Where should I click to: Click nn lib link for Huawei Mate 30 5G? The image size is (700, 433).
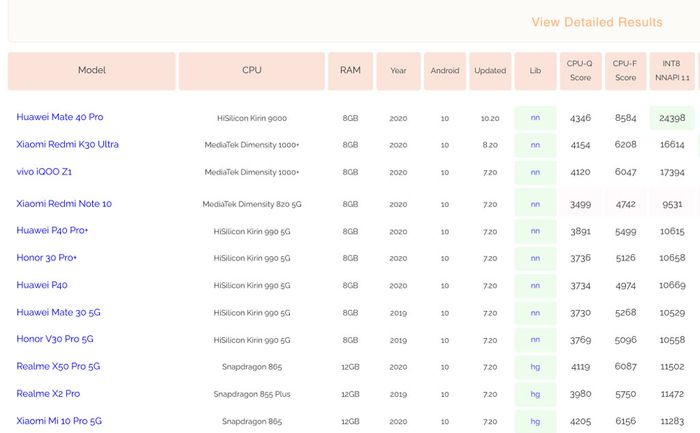point(535,313)
